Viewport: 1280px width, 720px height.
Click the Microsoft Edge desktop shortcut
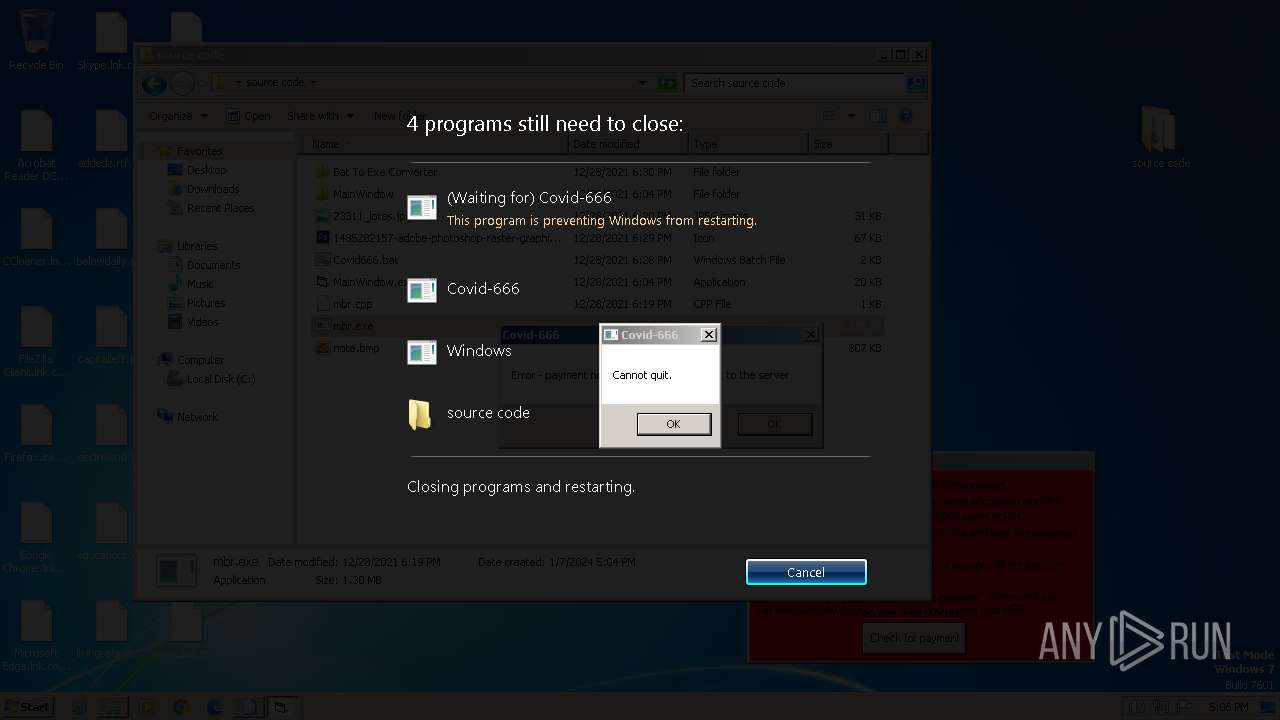point(36,636)
